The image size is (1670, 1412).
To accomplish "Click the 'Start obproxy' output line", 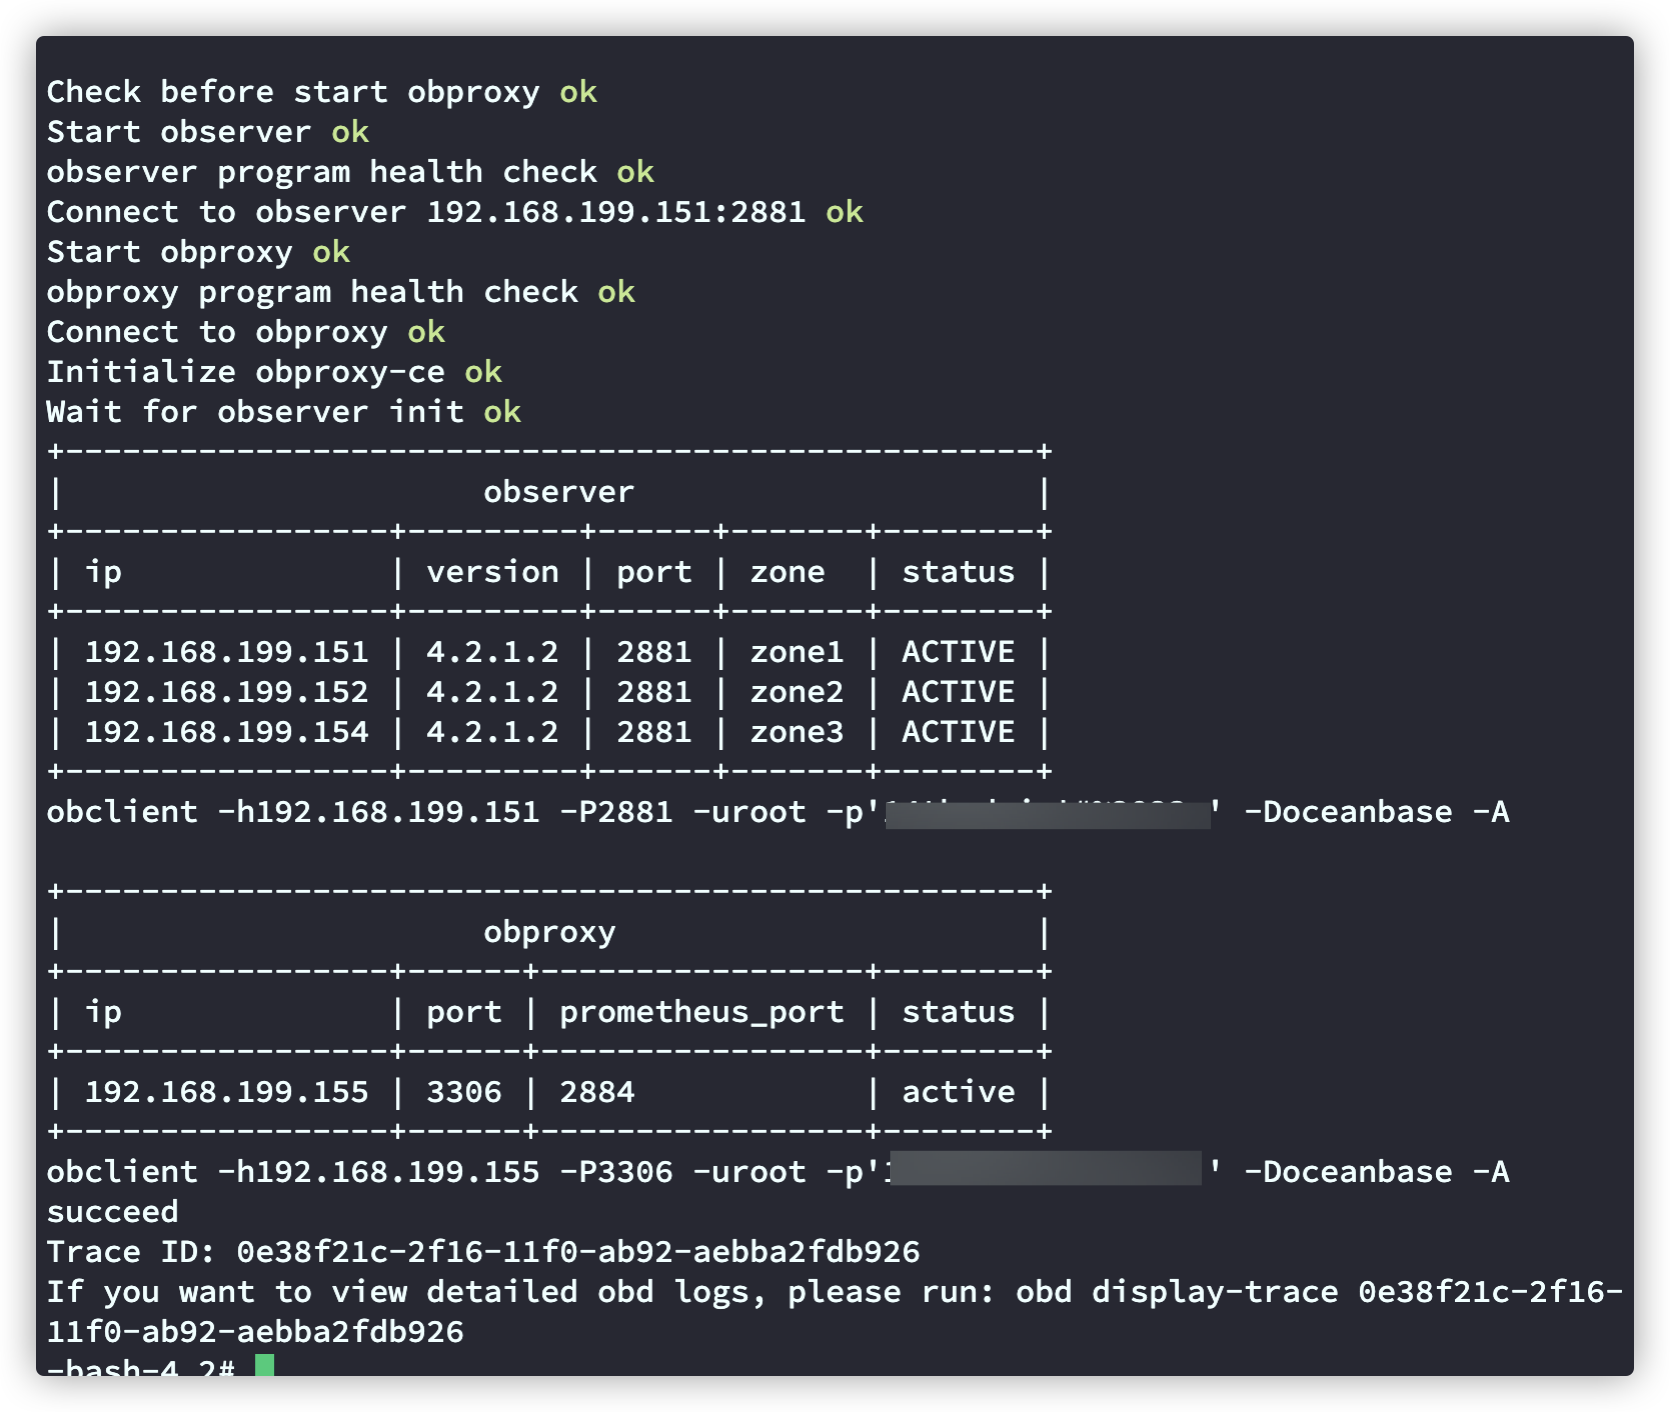I will pos(198,252).
